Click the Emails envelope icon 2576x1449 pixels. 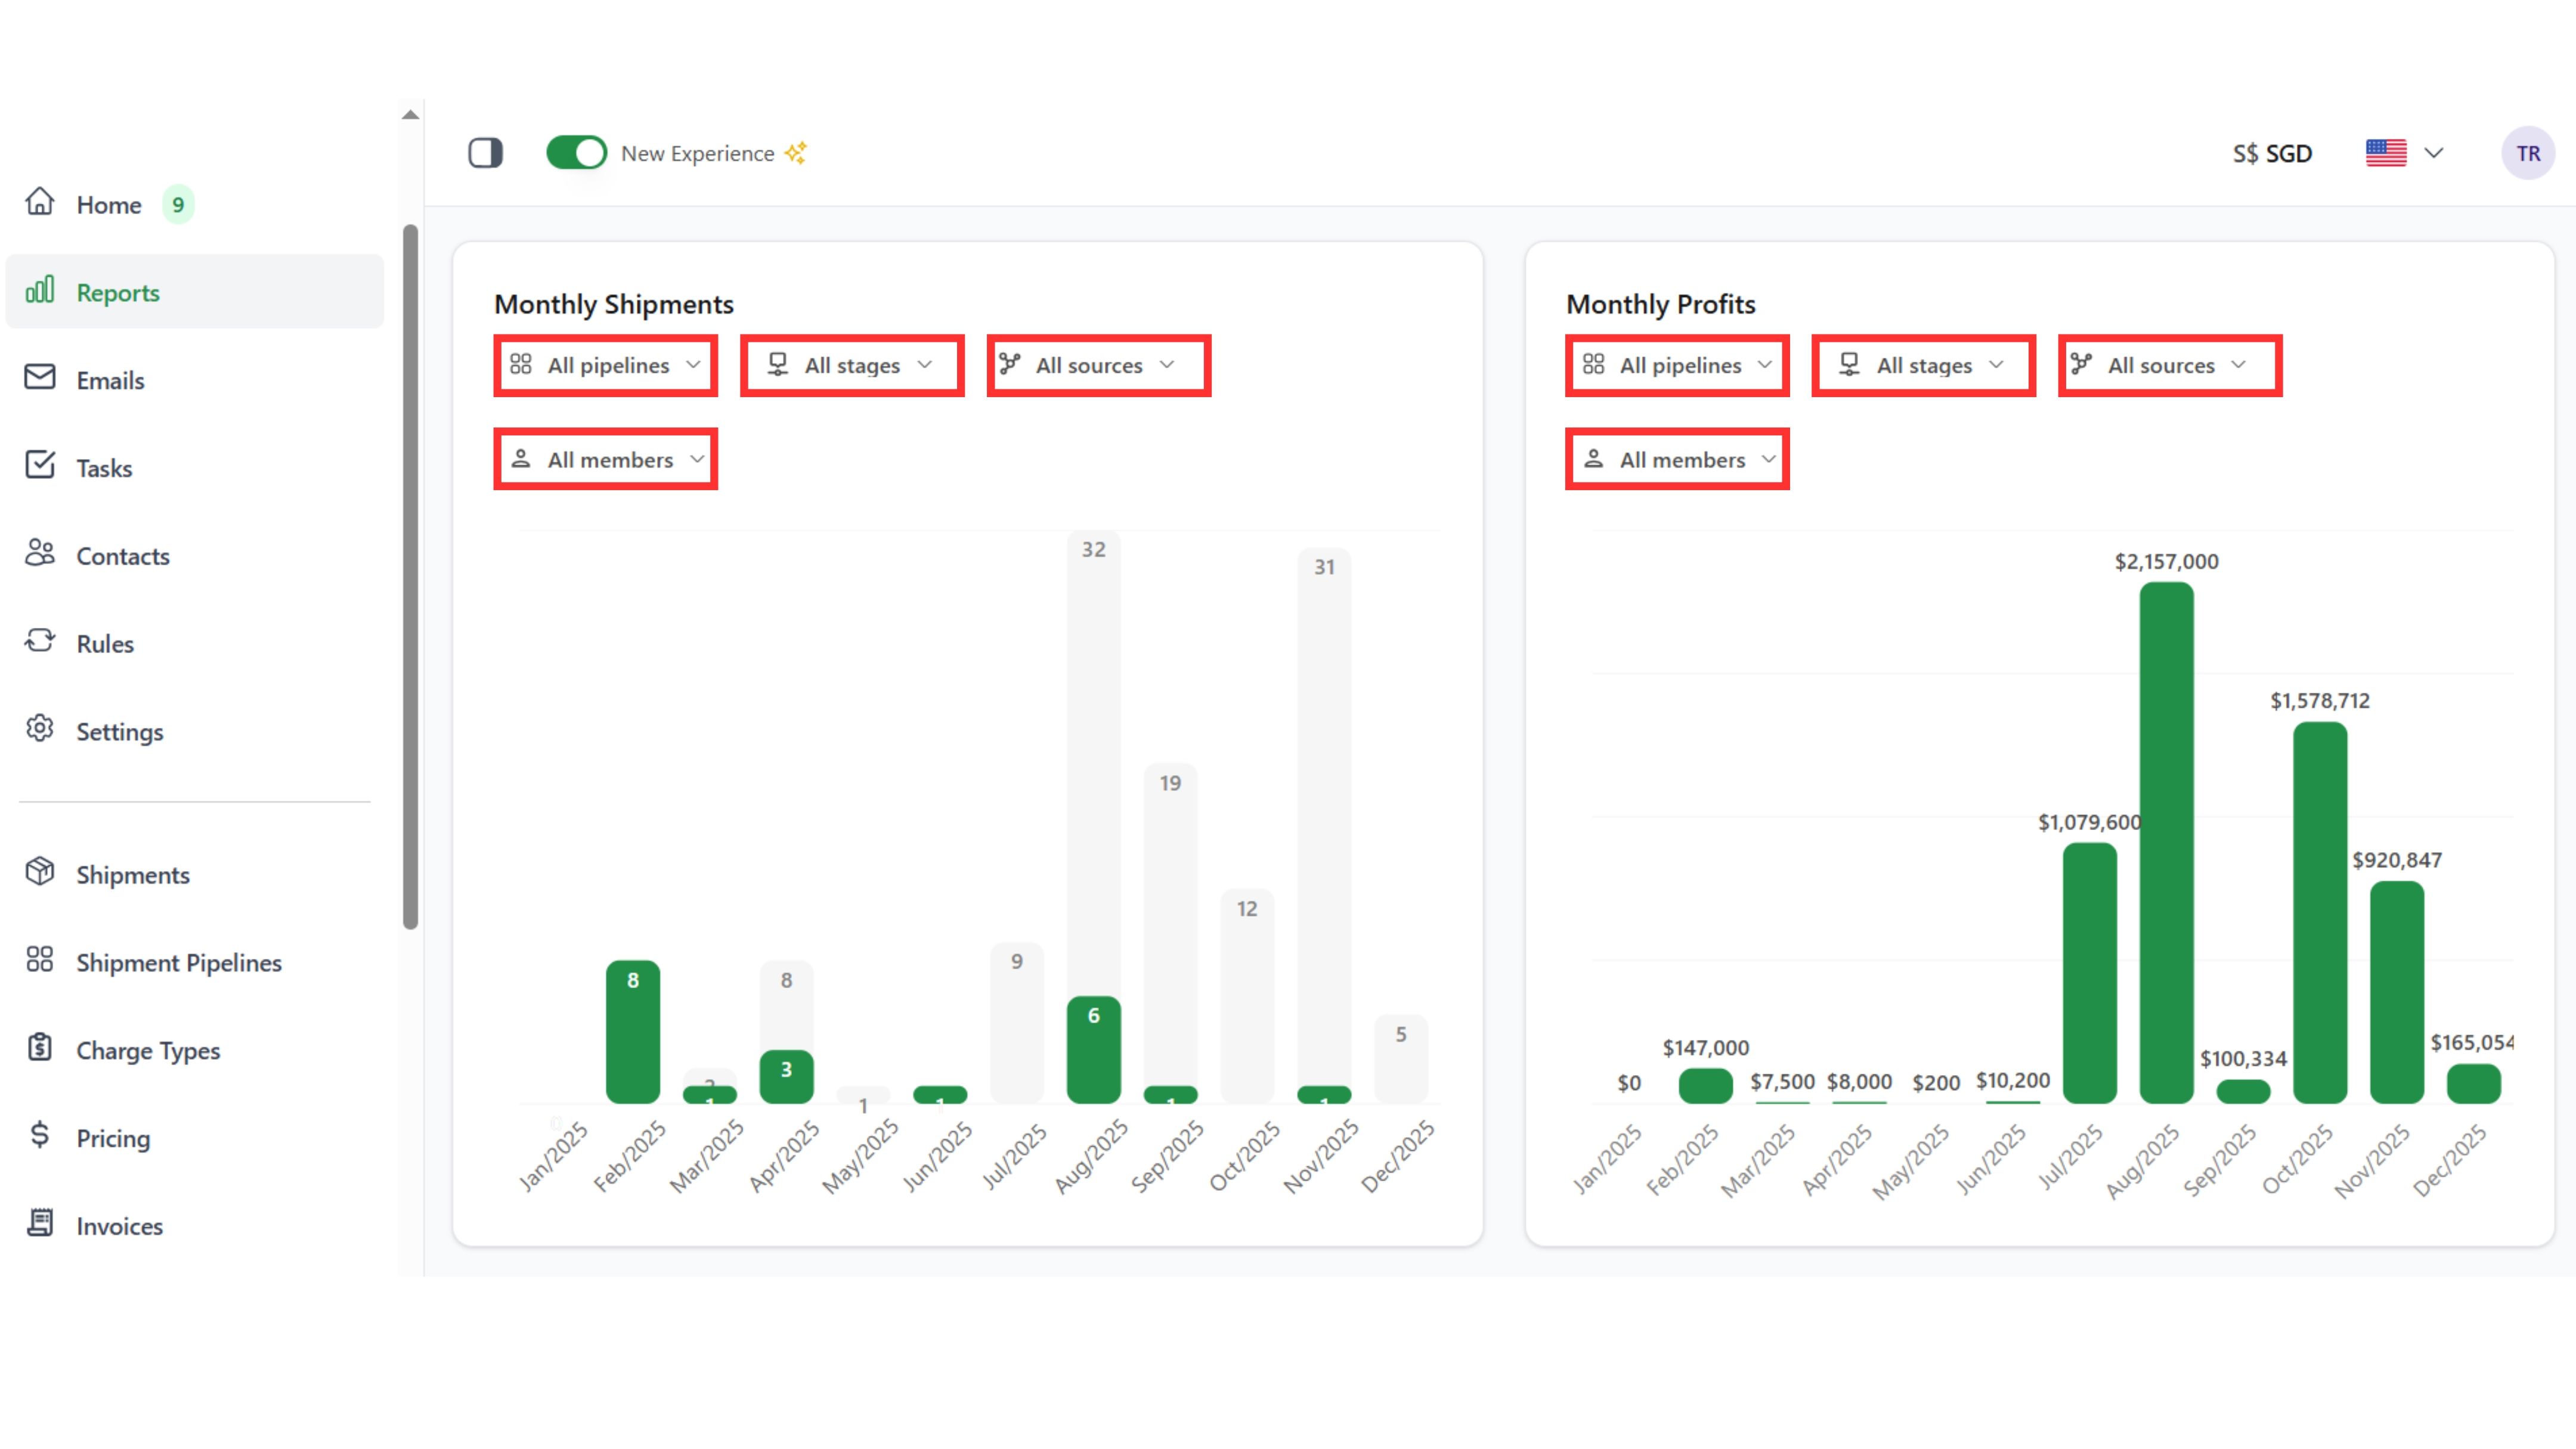pyautogui.click(x=39, y=378)
